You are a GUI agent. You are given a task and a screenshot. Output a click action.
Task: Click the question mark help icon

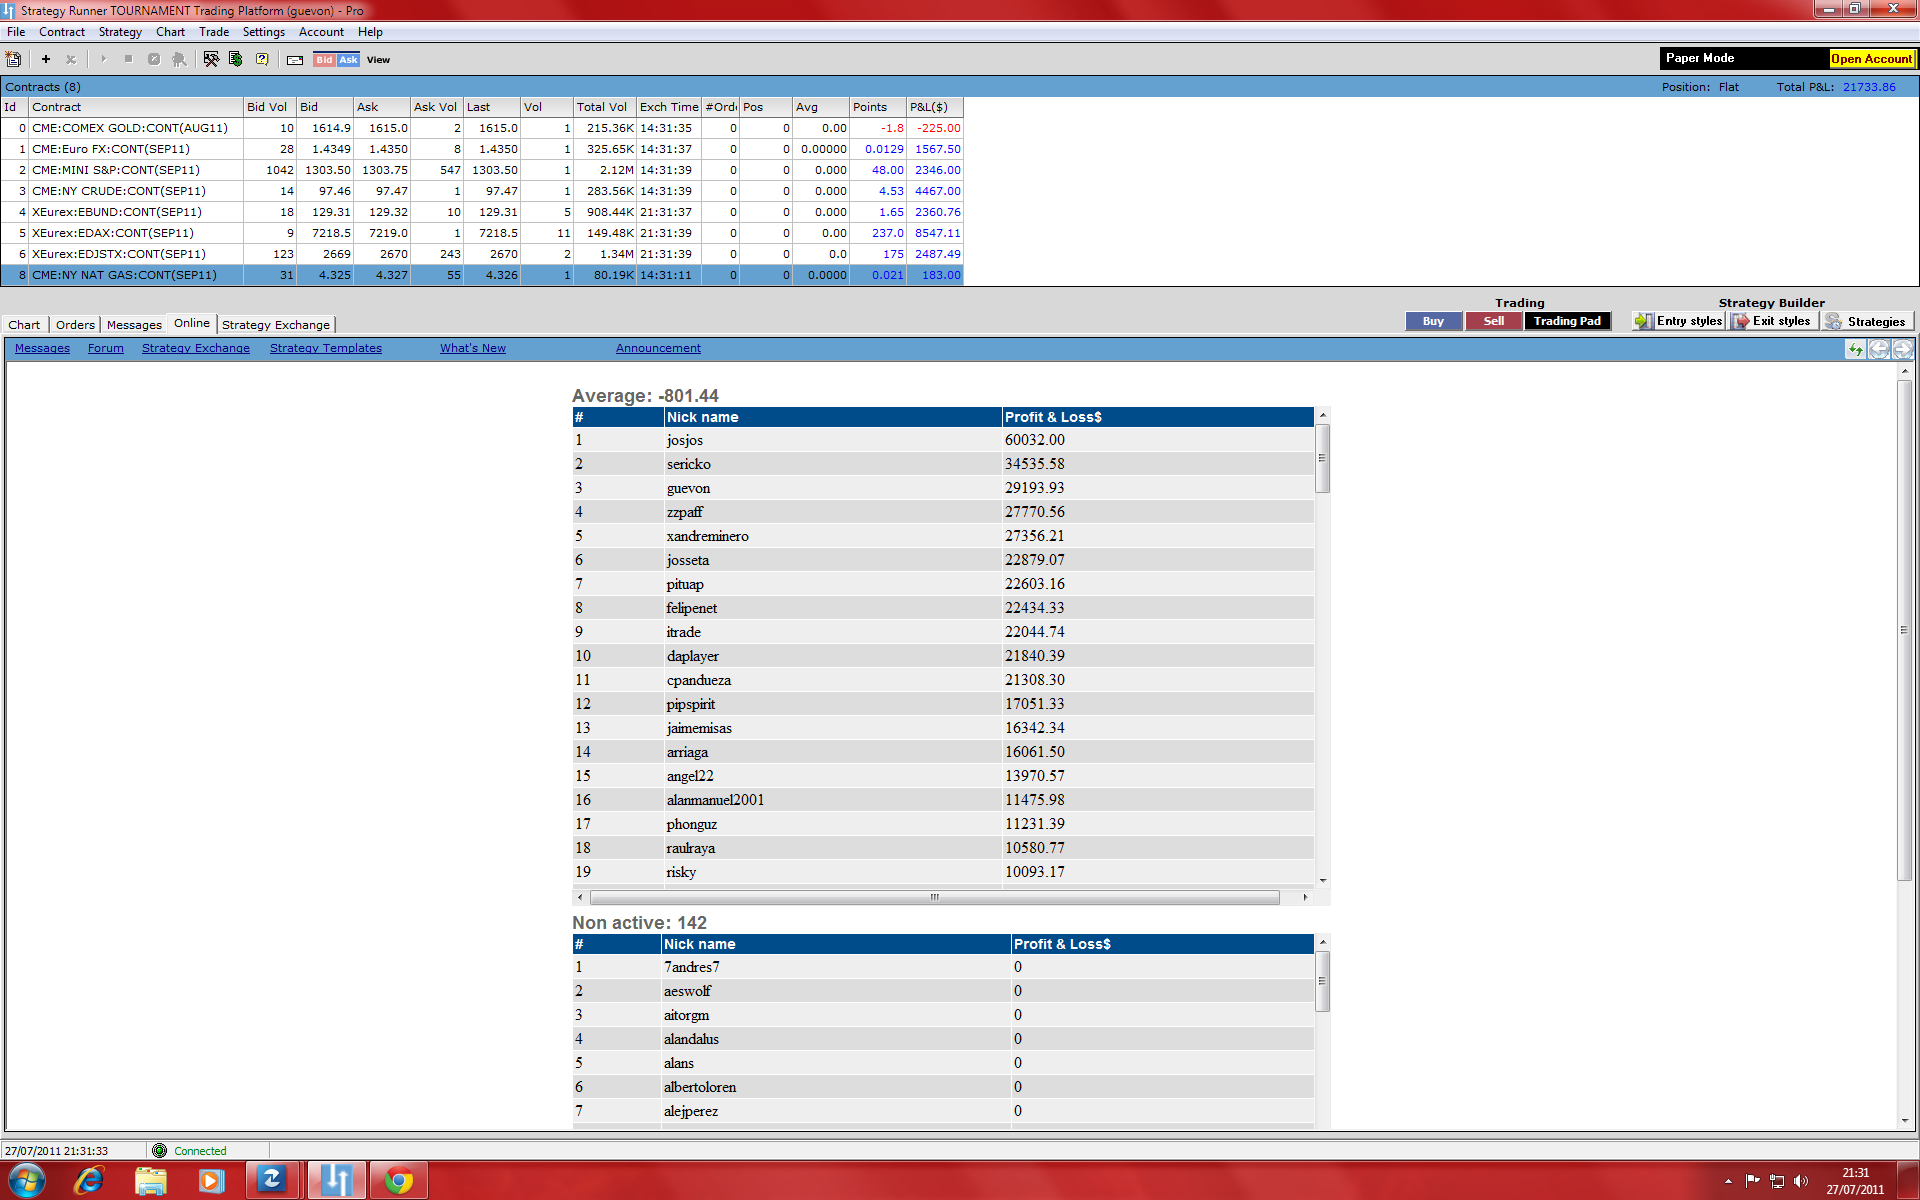tap(262, 59)
